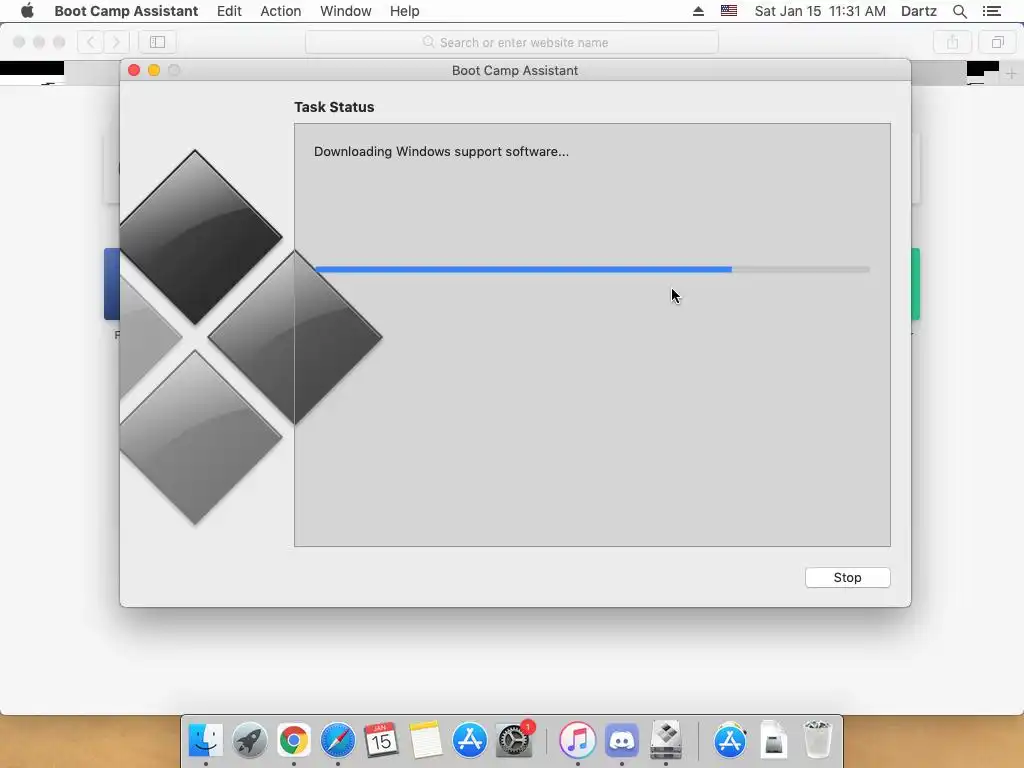1024x768 pixels.
Task: Open Notification Center list icon
Action: (x=991, y=11)
